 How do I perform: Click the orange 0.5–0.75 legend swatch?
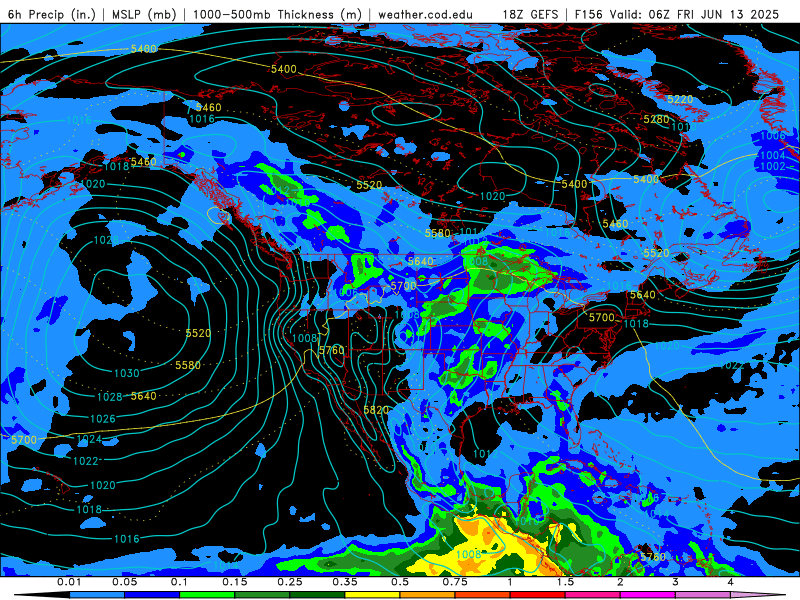pyautogui.click(x=428, y=595)
